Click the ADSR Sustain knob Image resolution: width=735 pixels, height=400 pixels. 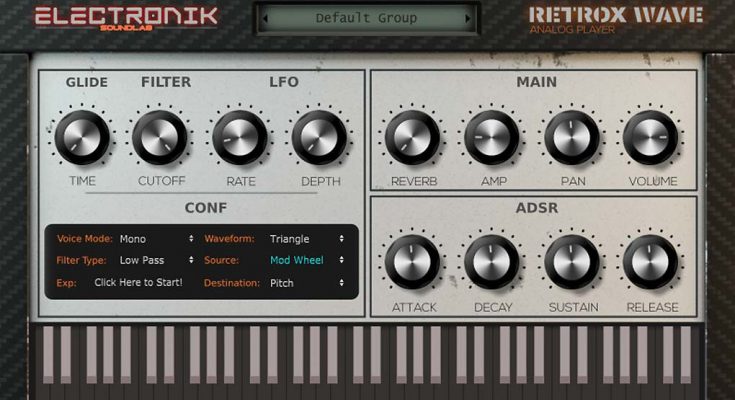571,262
